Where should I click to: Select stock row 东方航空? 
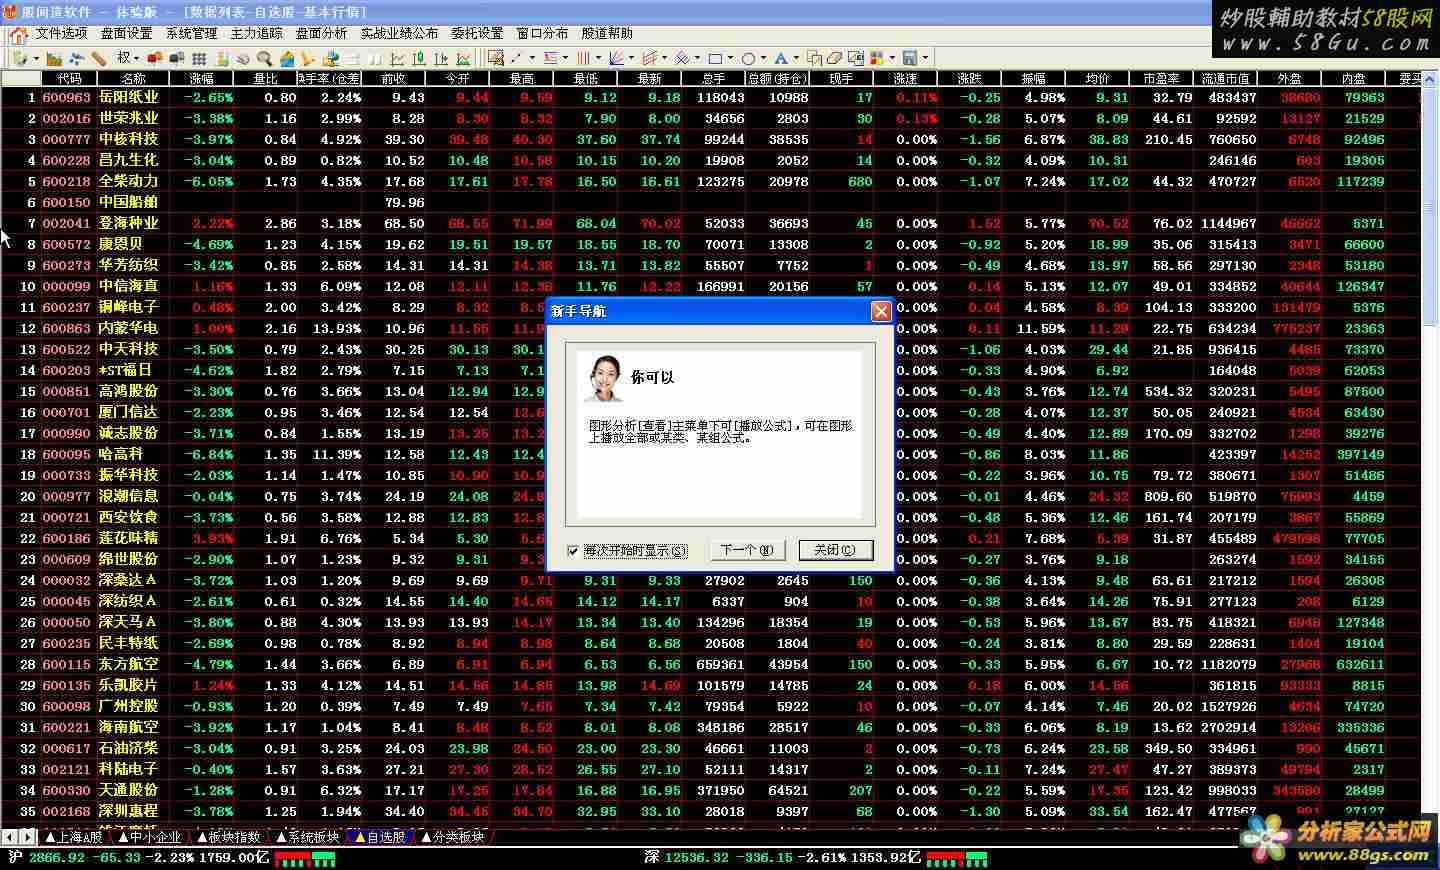tap(711, 664)
